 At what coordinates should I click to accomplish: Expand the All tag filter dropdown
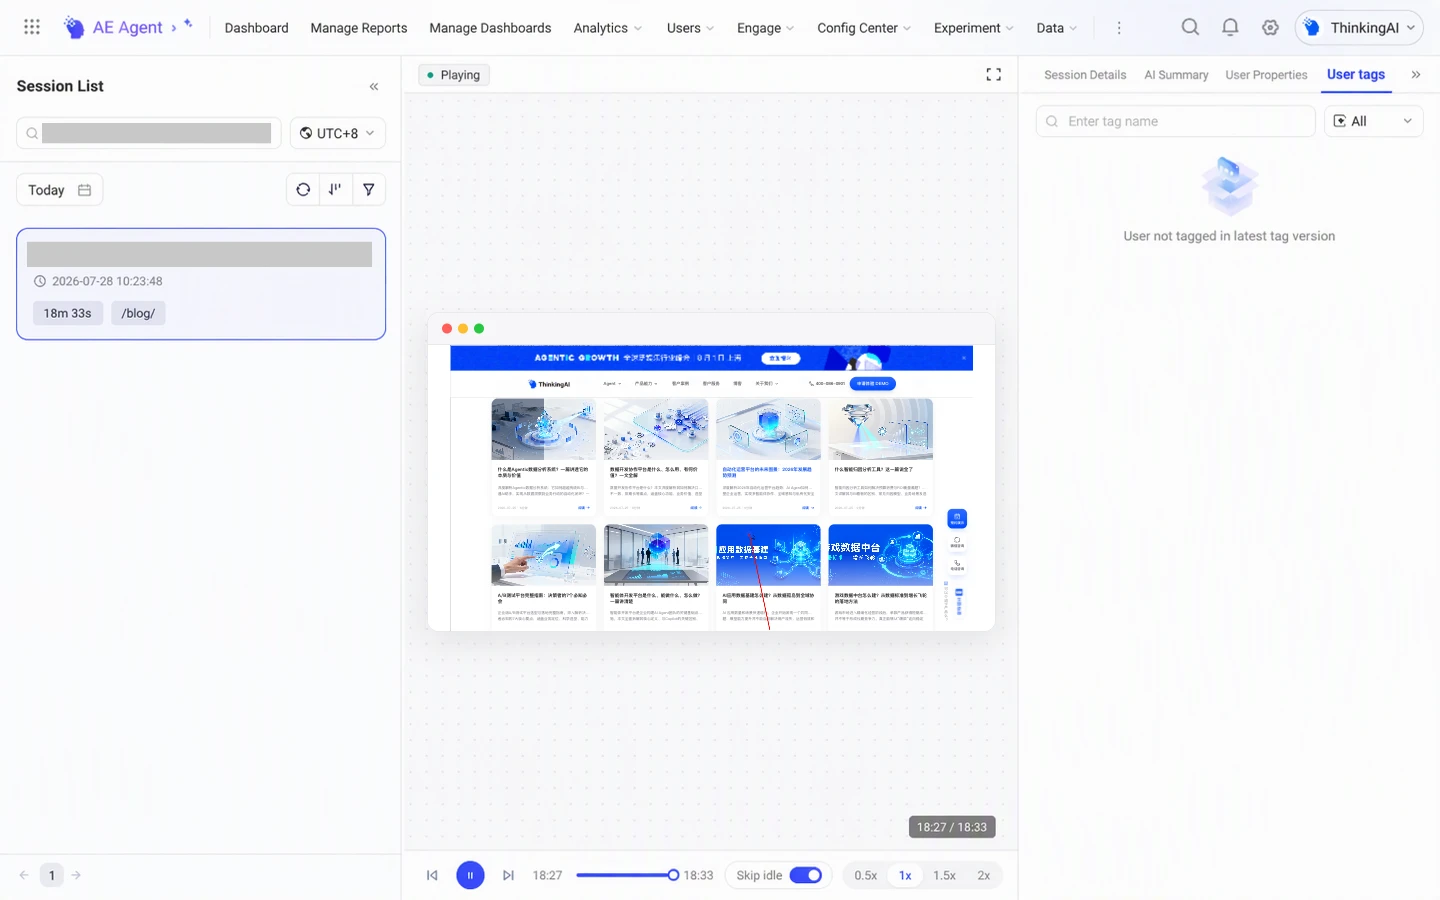pos(1374,121)
